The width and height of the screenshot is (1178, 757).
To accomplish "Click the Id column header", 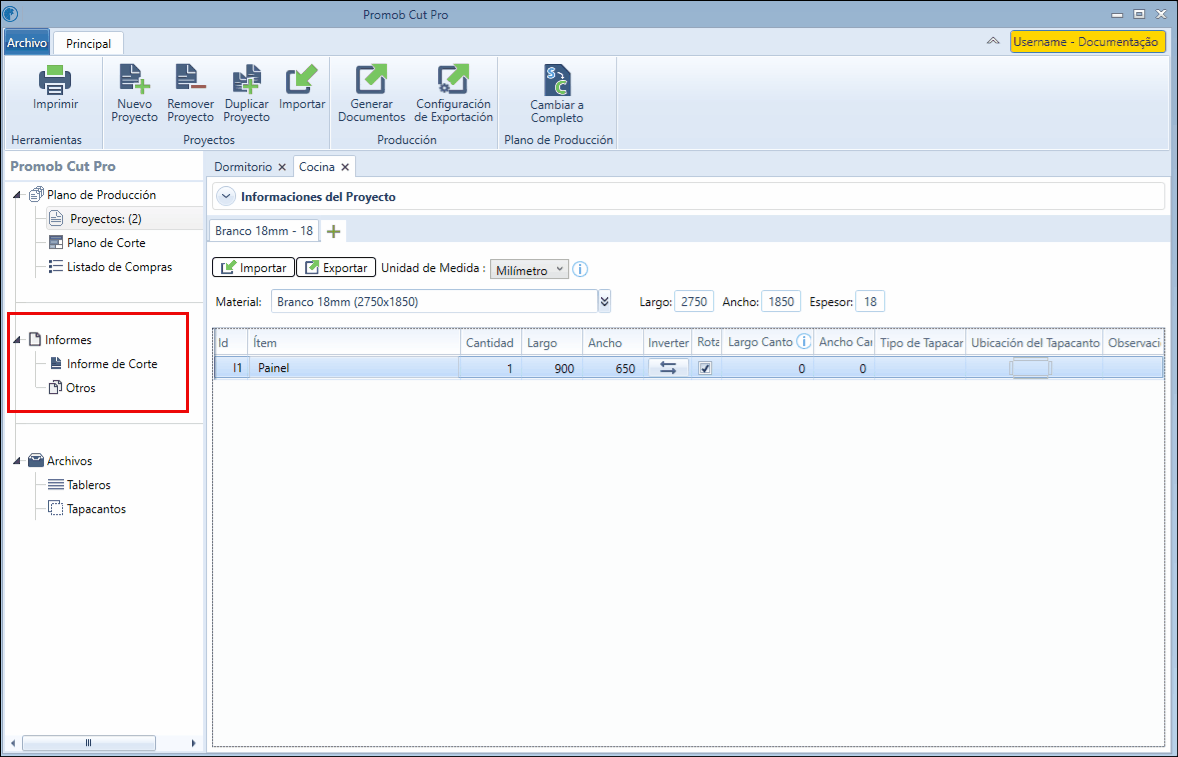I will point(231,342).
